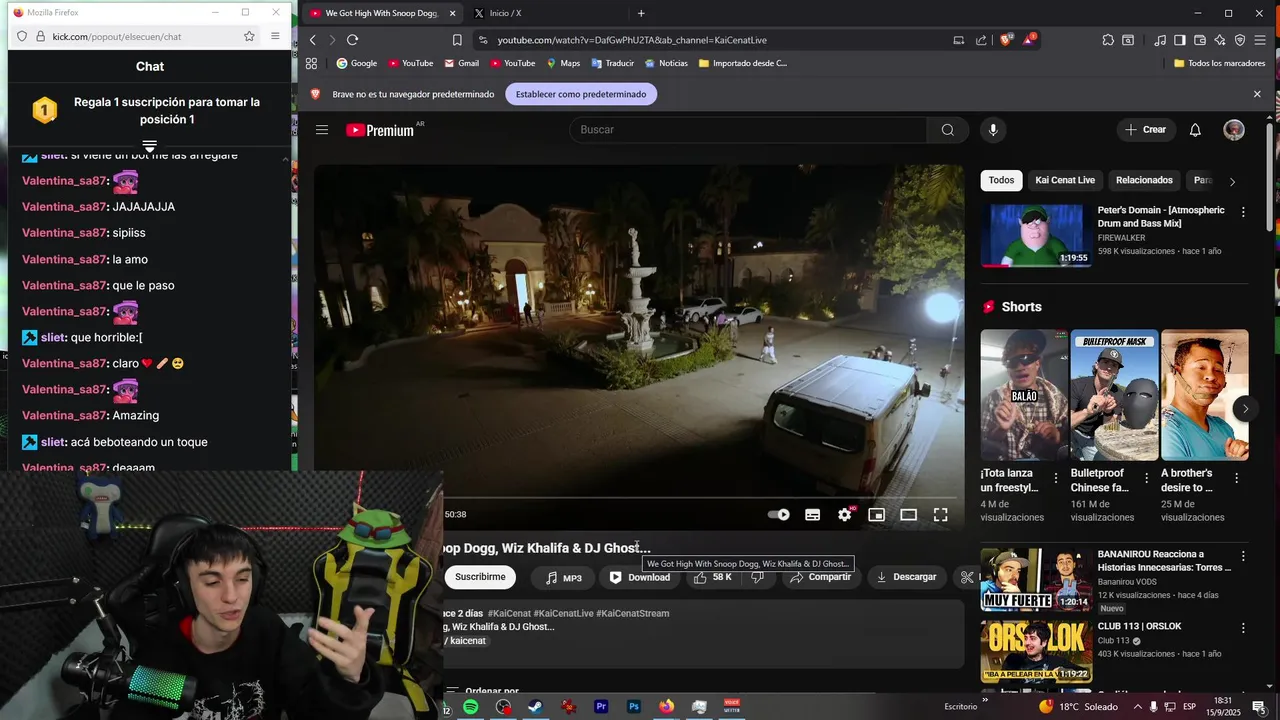Open options menu for Bulletproof Chinese short
1280x720 pixels.
pos(1146,478)
